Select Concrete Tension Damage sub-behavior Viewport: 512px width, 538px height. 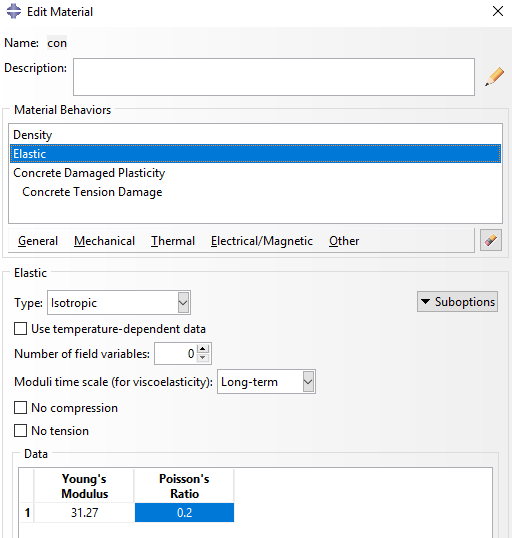pyautogui.click(x=92, y=192)
